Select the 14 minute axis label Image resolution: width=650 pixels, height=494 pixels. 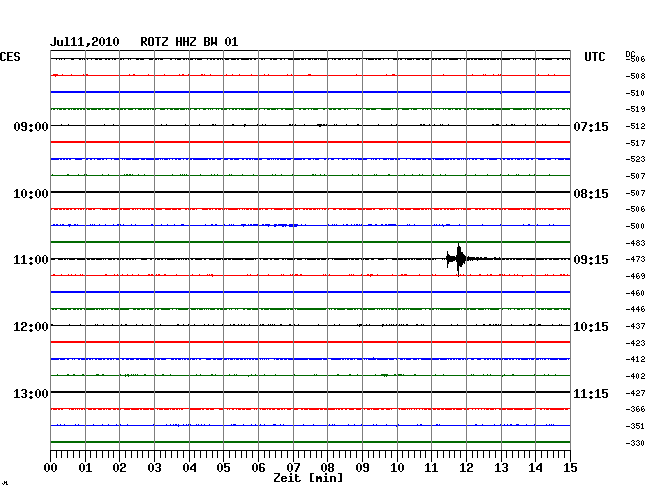(x=536, y=467)
